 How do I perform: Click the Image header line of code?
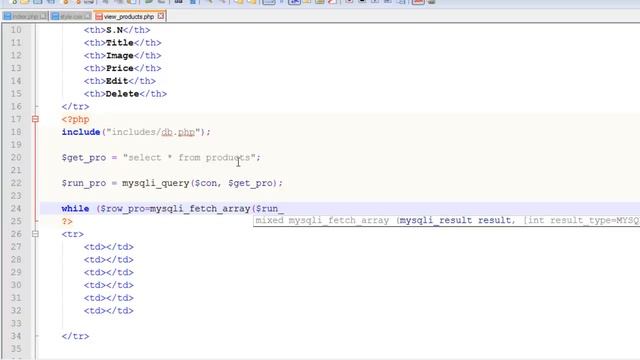tap(122, 56)
